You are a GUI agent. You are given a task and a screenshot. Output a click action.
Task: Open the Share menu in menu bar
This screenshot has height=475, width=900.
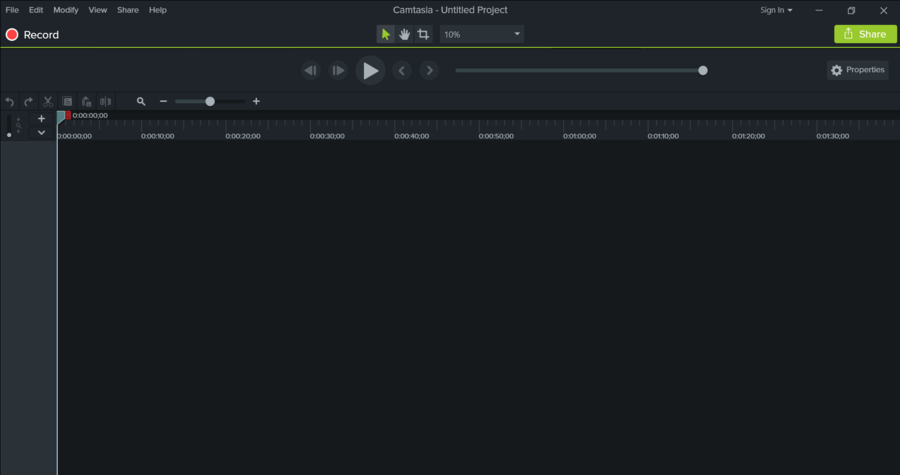[128, 10]
